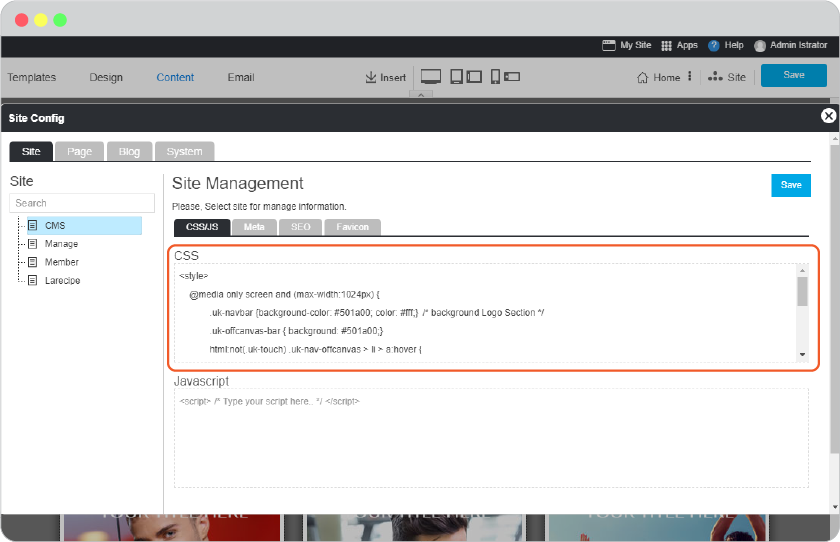Click the Insert label in toolbar

click(393, 78)
